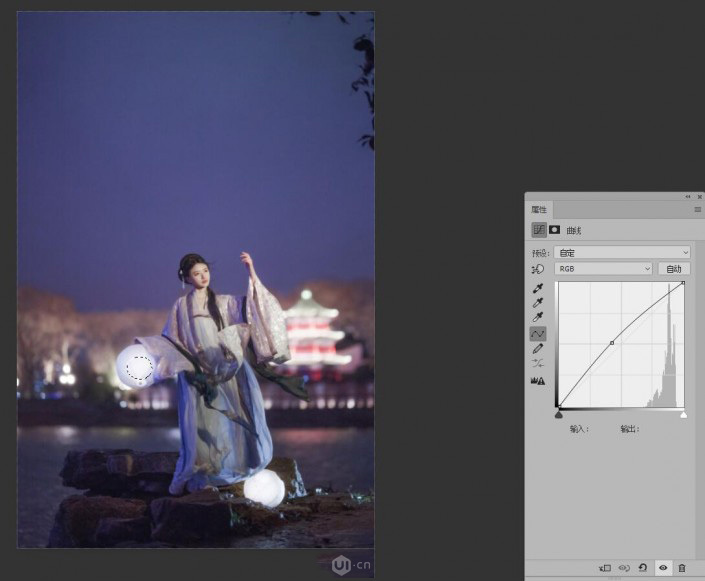
Task: Select the edit points curve tool
Action: point(538,333)
